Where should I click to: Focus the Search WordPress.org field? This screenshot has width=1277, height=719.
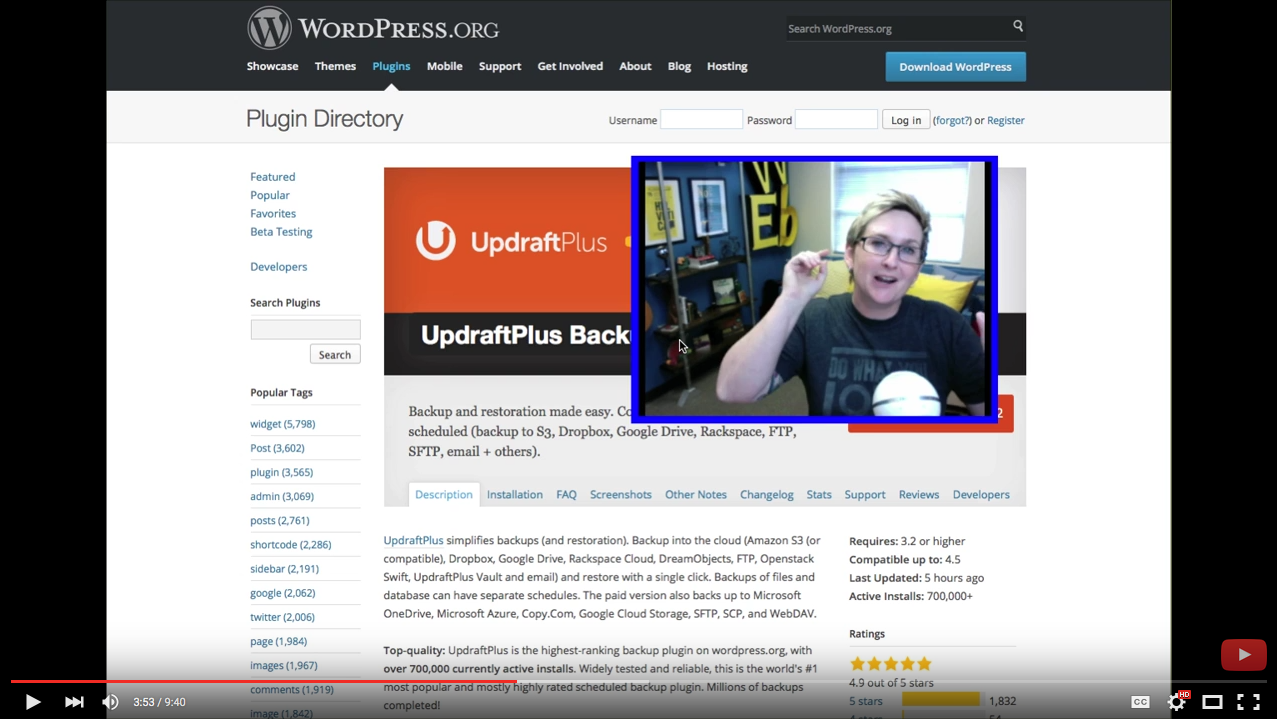click(x=896, y=28)
